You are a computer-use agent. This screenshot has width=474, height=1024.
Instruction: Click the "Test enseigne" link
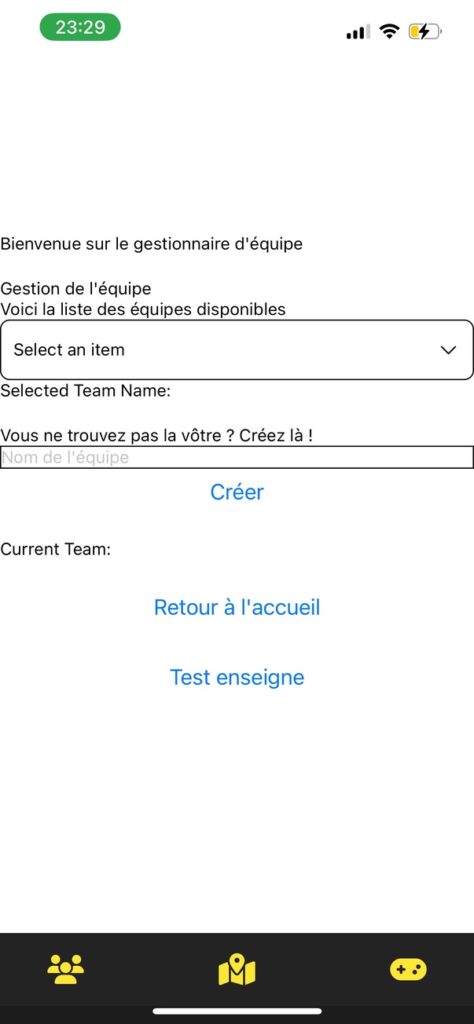[237, 677]
